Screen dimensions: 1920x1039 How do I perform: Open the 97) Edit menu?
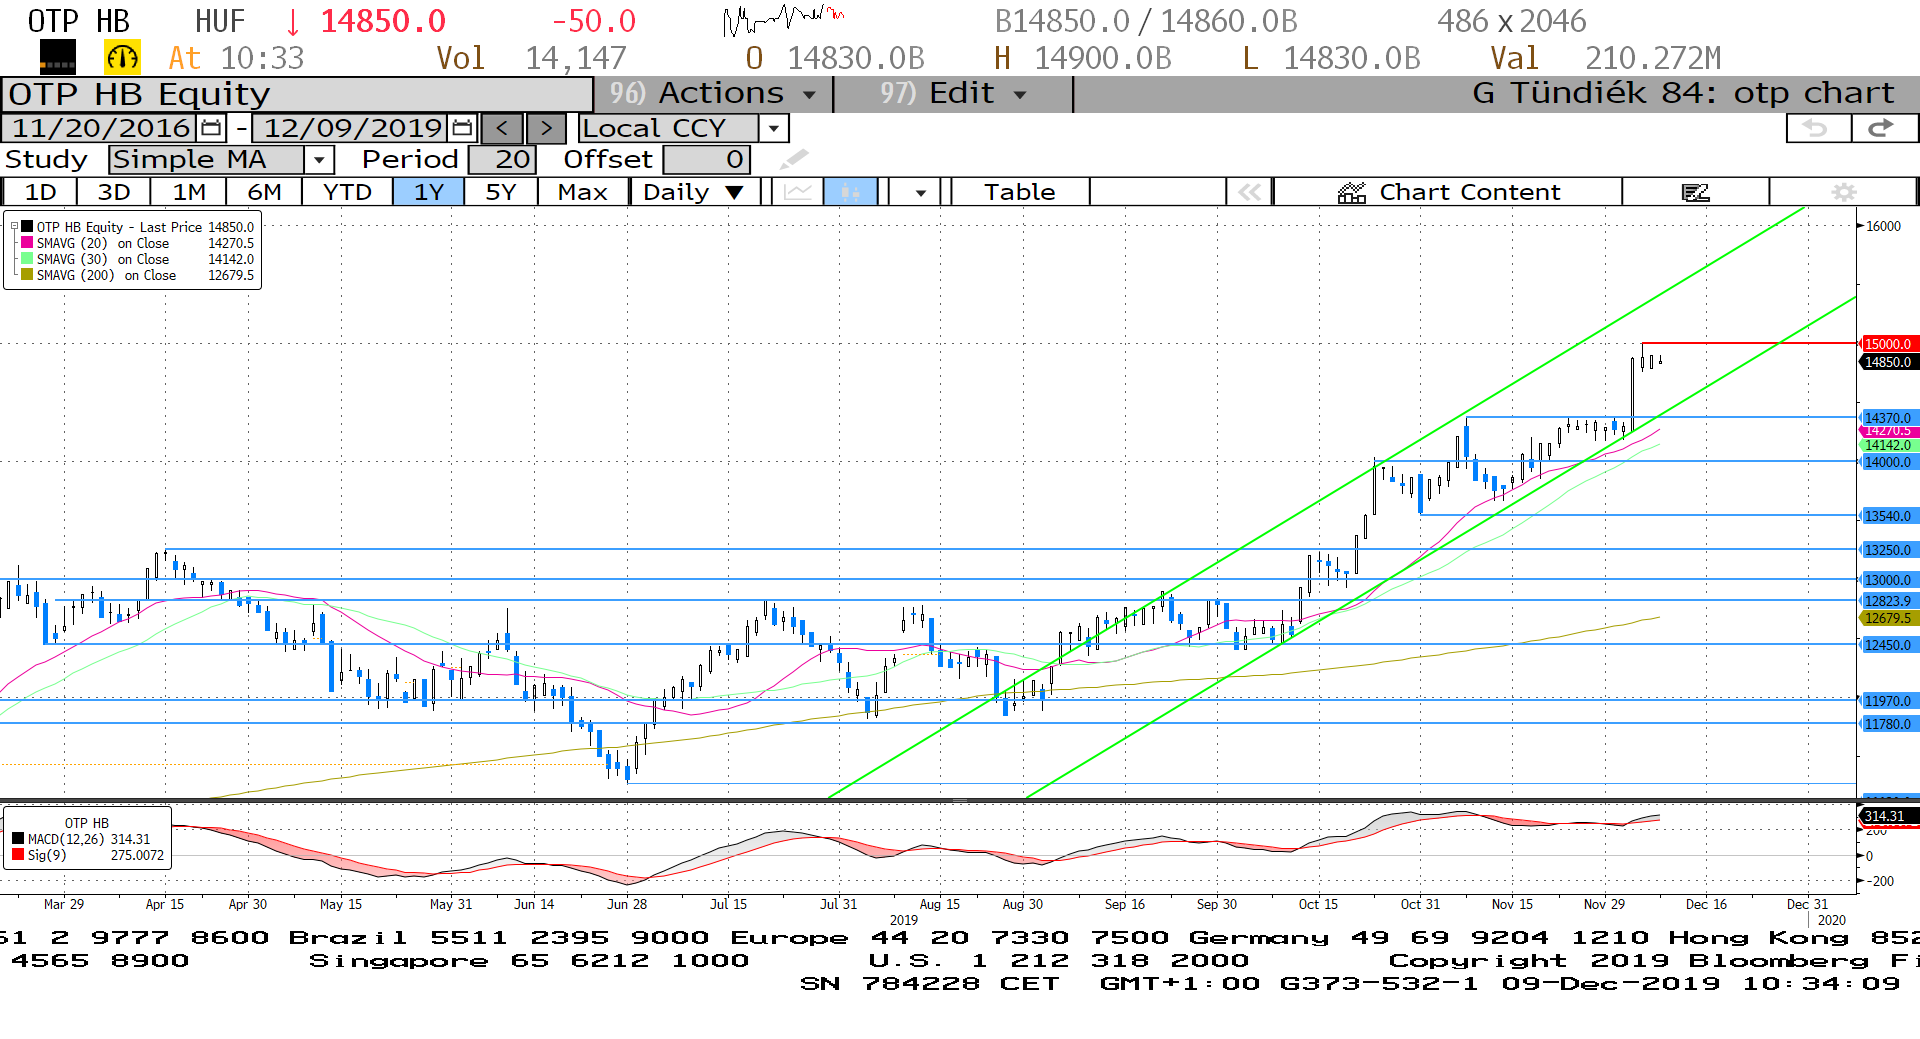pyautogui.click(x=953, y=94)
